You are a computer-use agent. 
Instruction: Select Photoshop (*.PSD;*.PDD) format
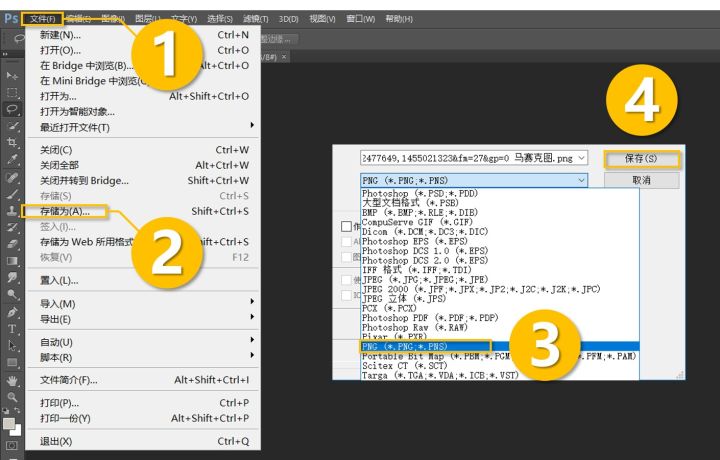500,193
